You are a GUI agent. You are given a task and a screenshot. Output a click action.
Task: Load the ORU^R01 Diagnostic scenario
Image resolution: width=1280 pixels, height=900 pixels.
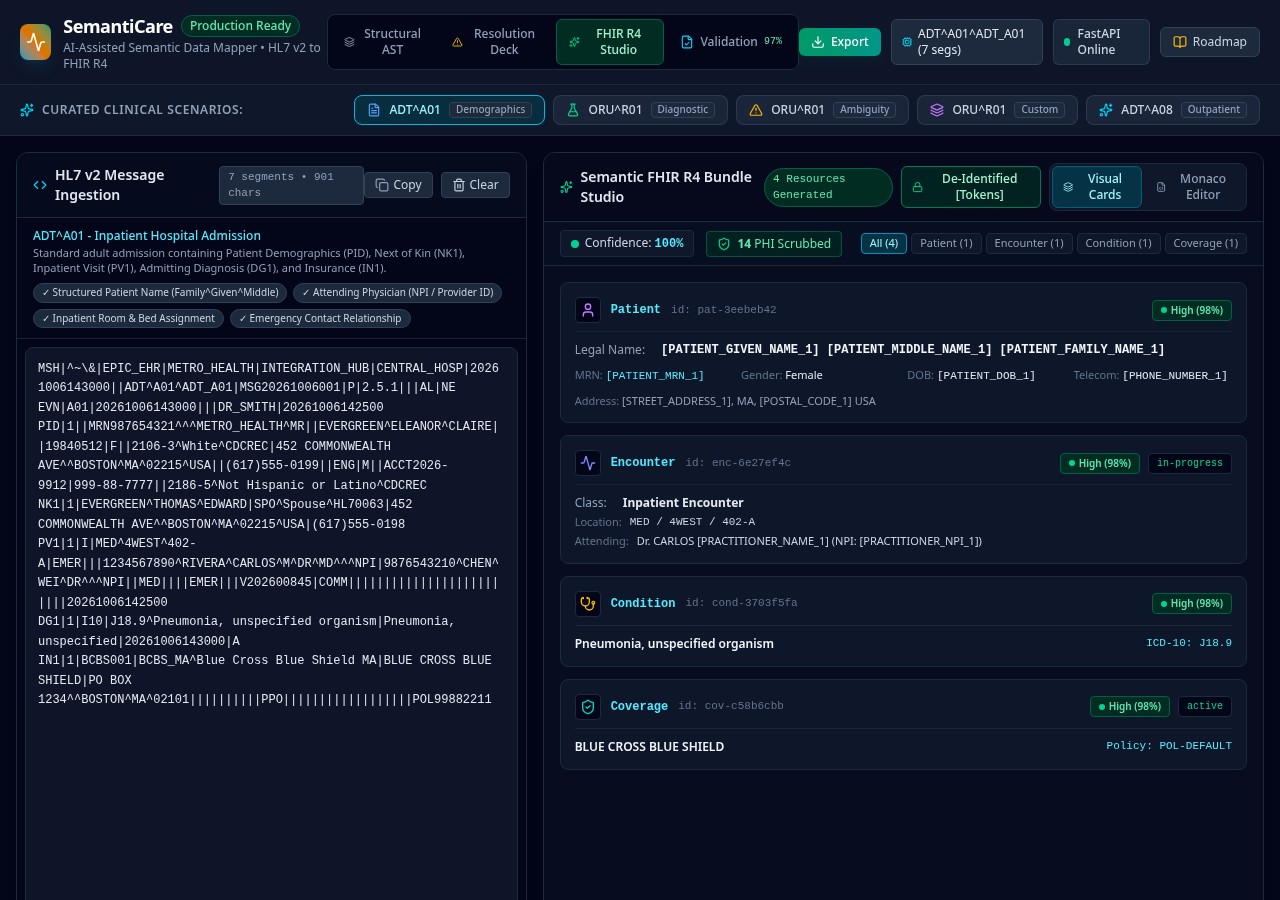click(640, 110)
